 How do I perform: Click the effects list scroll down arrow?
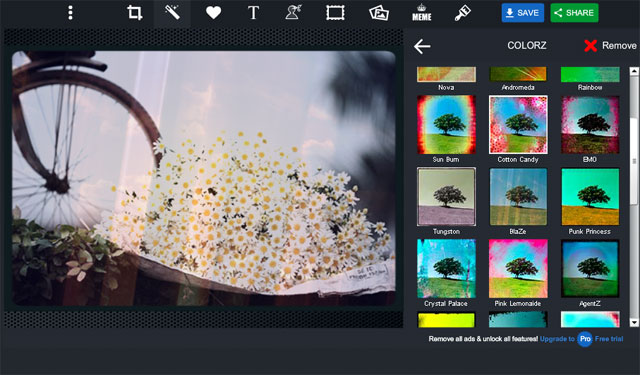634,322
